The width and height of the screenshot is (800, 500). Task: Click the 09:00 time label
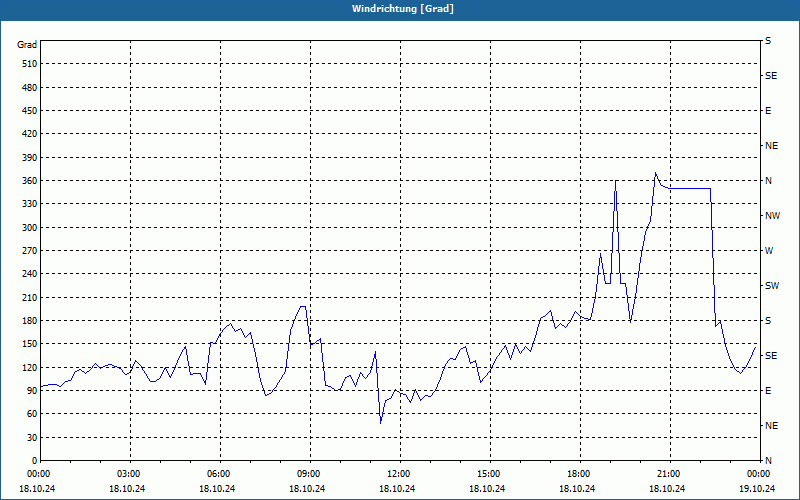(310, 473)
